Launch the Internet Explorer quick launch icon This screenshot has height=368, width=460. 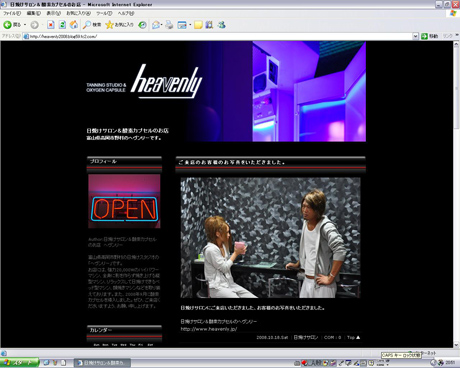[x=46, y=363]
